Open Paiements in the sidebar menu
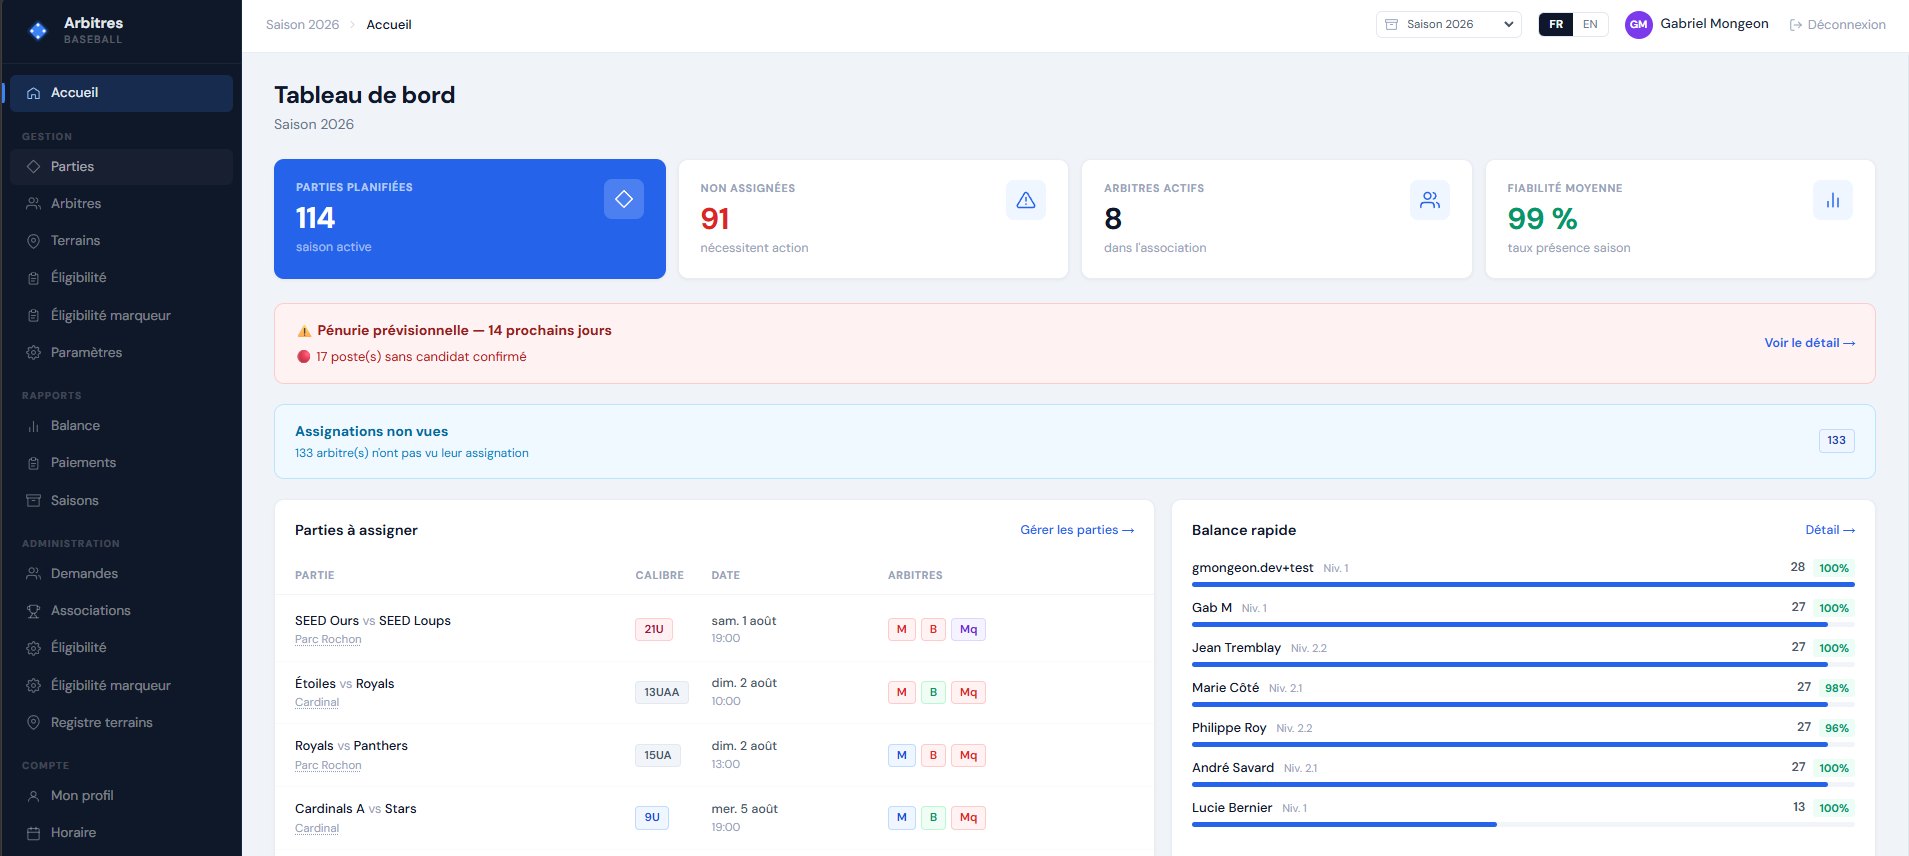 point(121,463)
